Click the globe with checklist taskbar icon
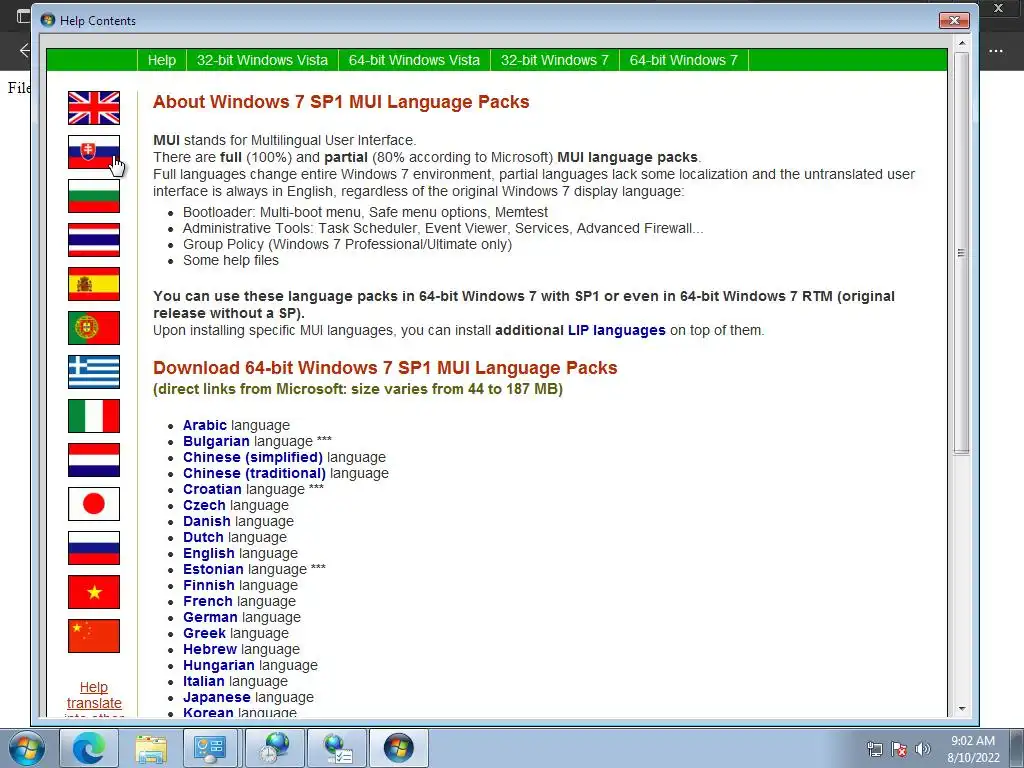Image resolution: width=1024 pixels, height=768 pixels. point(337,748)
